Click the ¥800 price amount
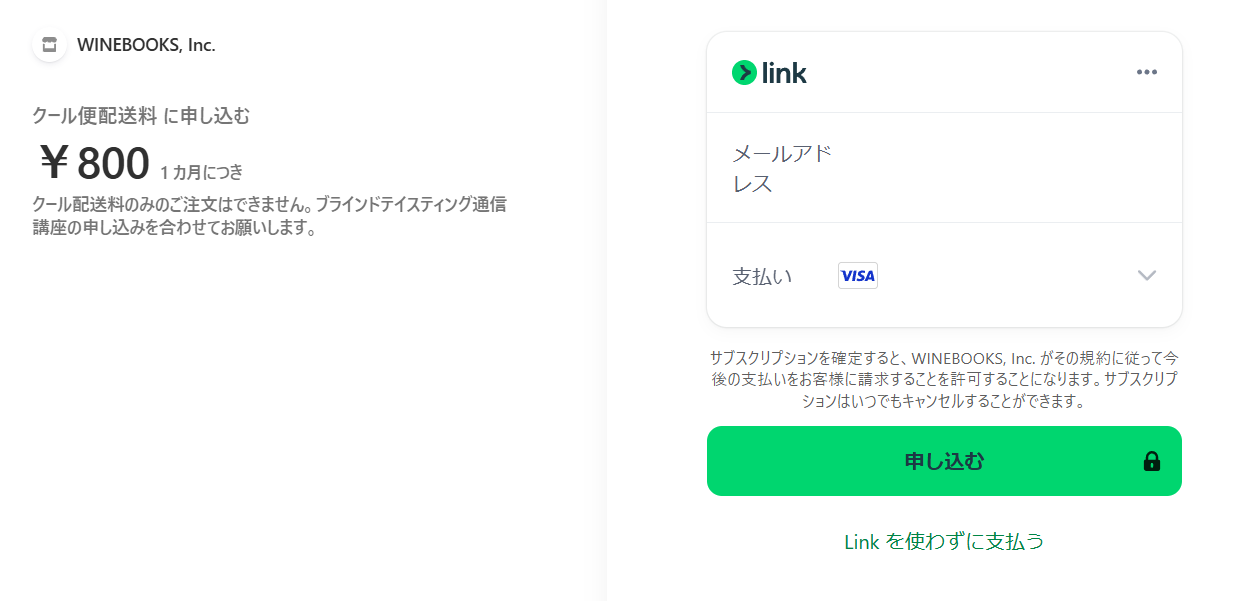 [x=94, y=163]
